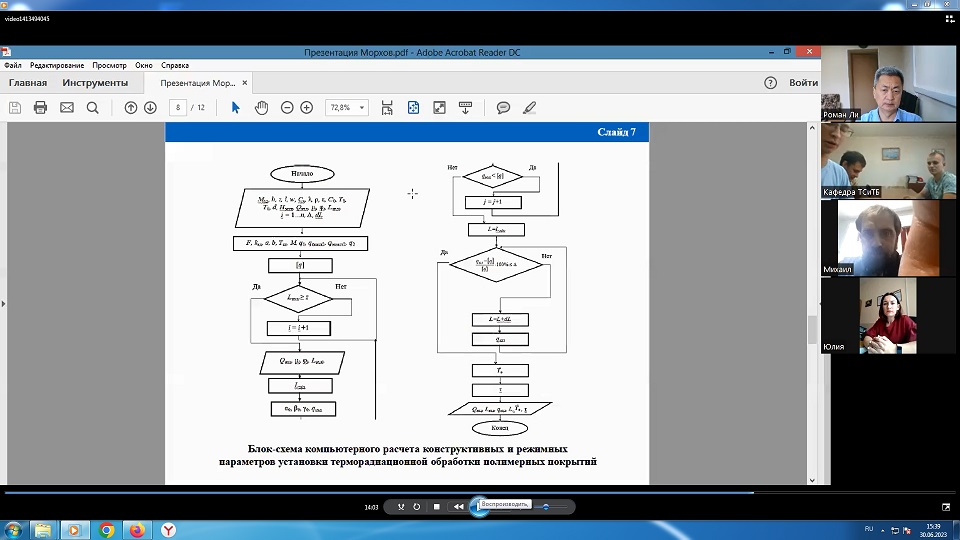The height and width of the screenshot is (540, 960).
Task: Zoom in with the plus icon
Action: tap(307, 108)
